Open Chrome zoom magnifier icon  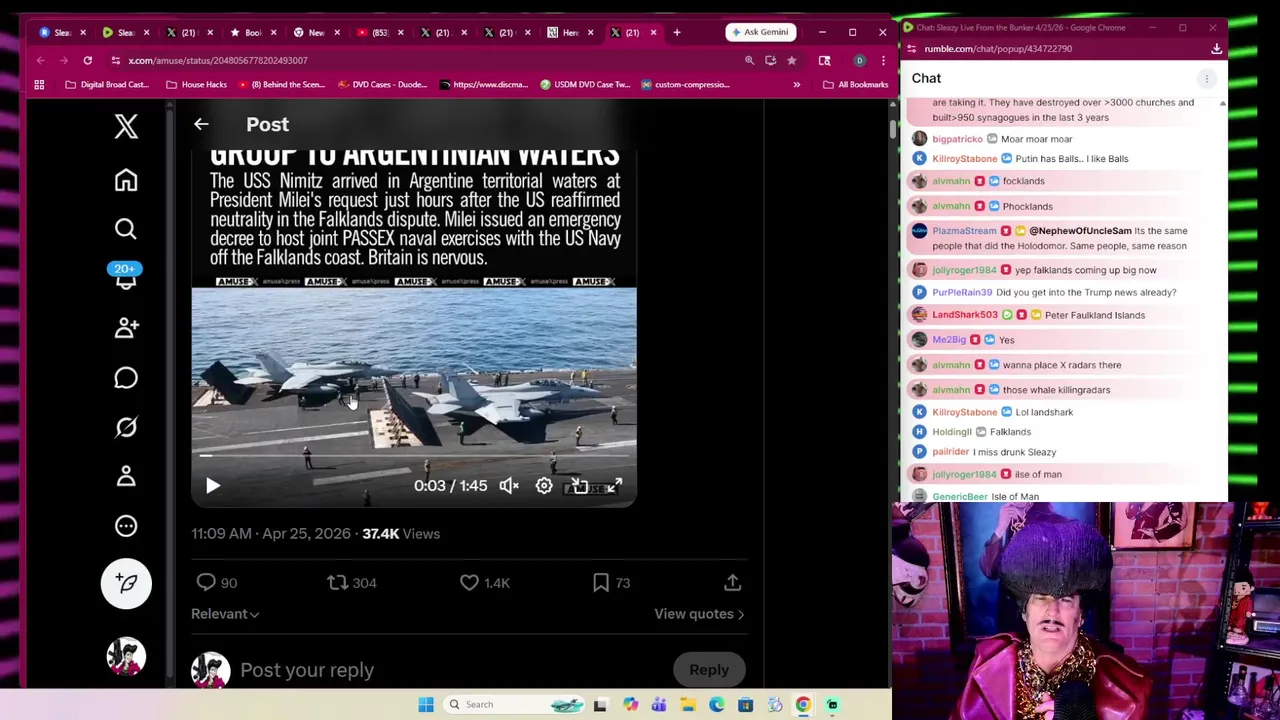coord(749,61)
